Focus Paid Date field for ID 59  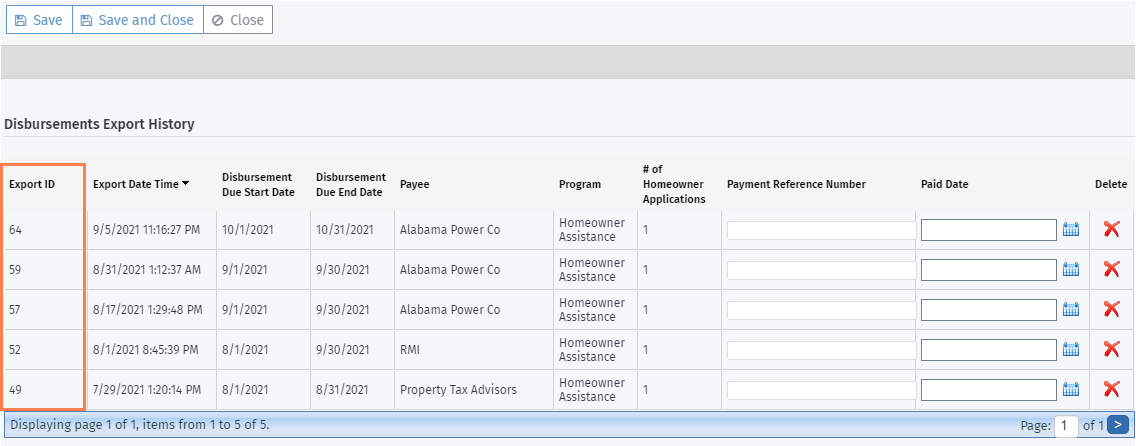989,270
